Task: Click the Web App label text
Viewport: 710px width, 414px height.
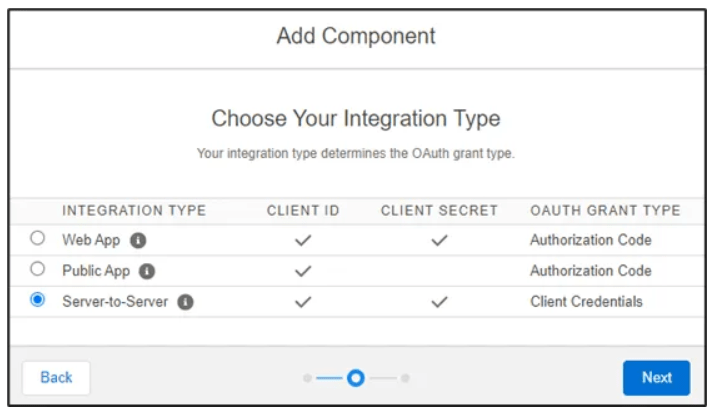Action: click(91, 240)
